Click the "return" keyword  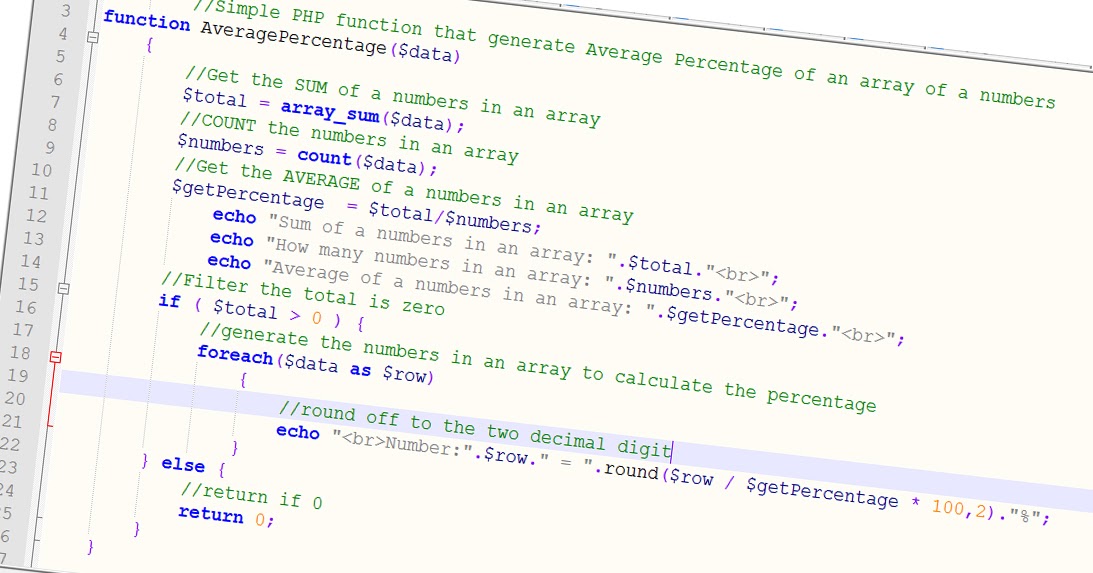[x=211, y=513]
